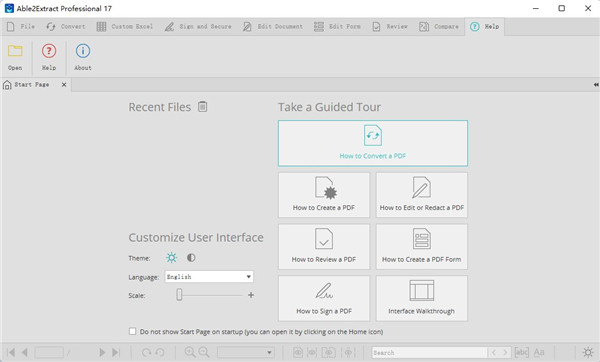600x362 pixels.
Task: Switch to the Edit Document tab
Action: click(273, 26)
